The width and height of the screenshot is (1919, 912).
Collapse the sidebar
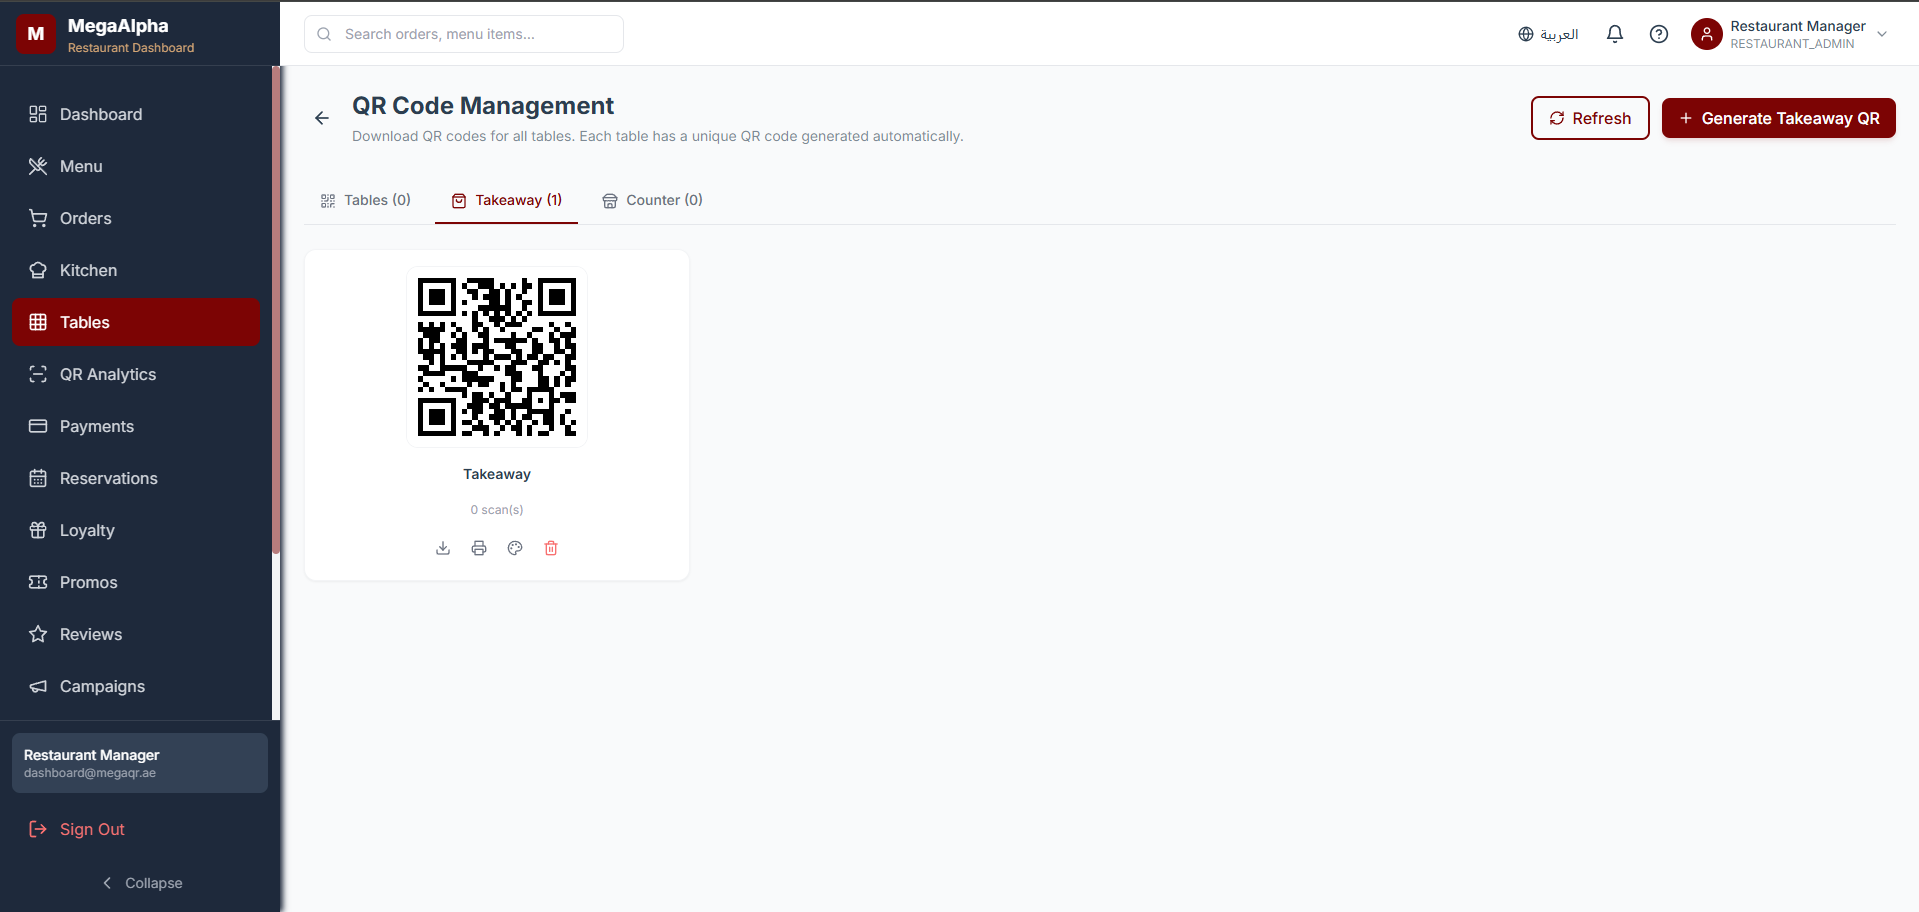142,883
